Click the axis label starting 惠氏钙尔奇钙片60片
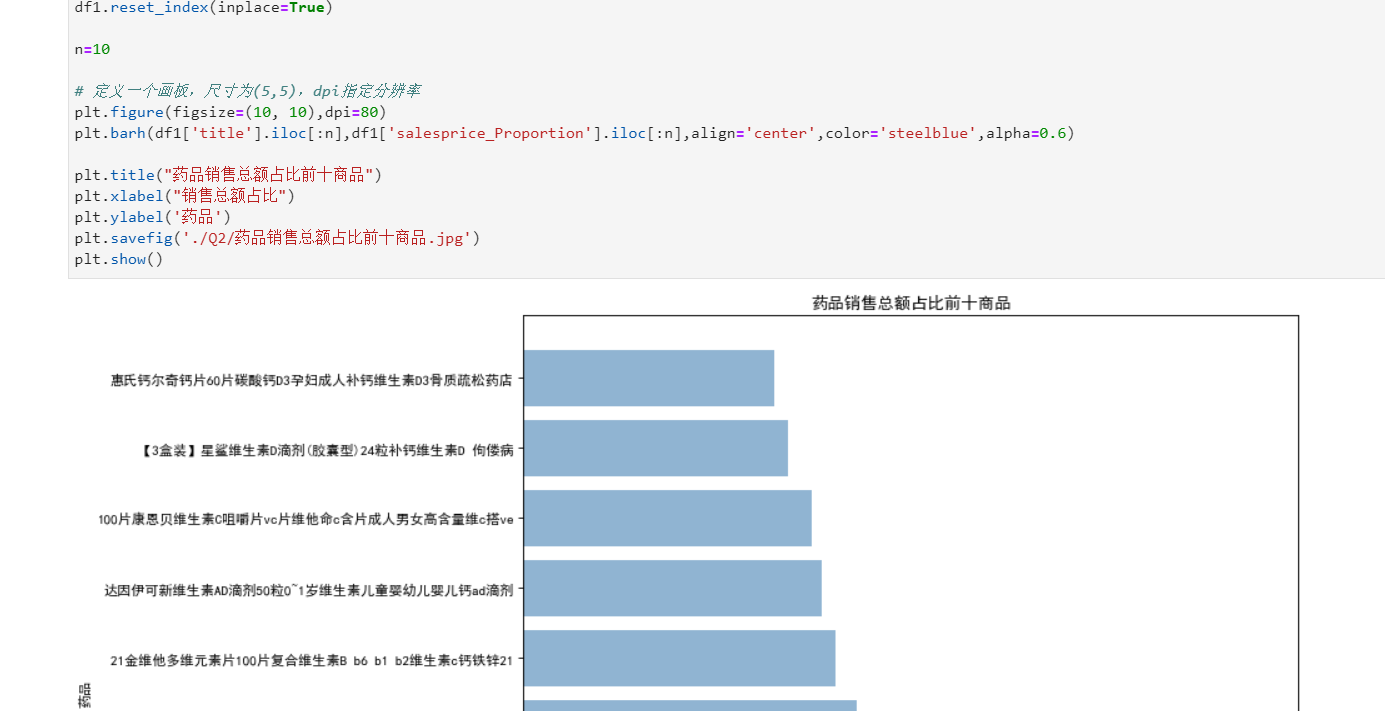 coord(312,380)
